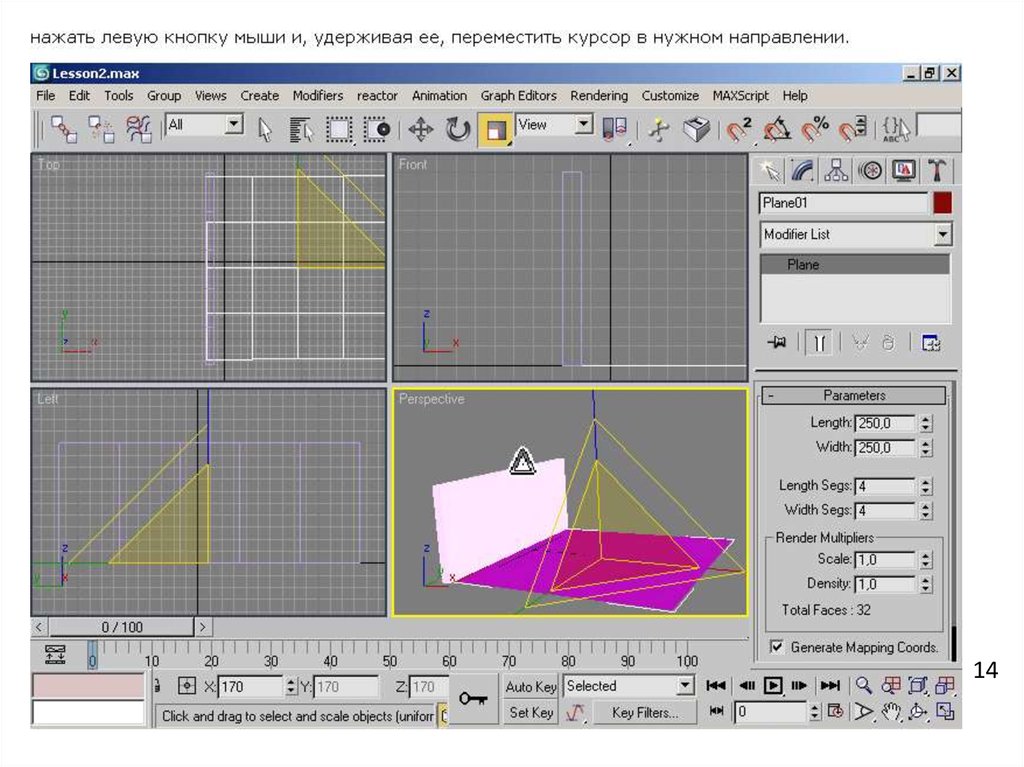Collapse the Parameters rollout
This screenshot has width=1024, height=767.
point(853,395)
